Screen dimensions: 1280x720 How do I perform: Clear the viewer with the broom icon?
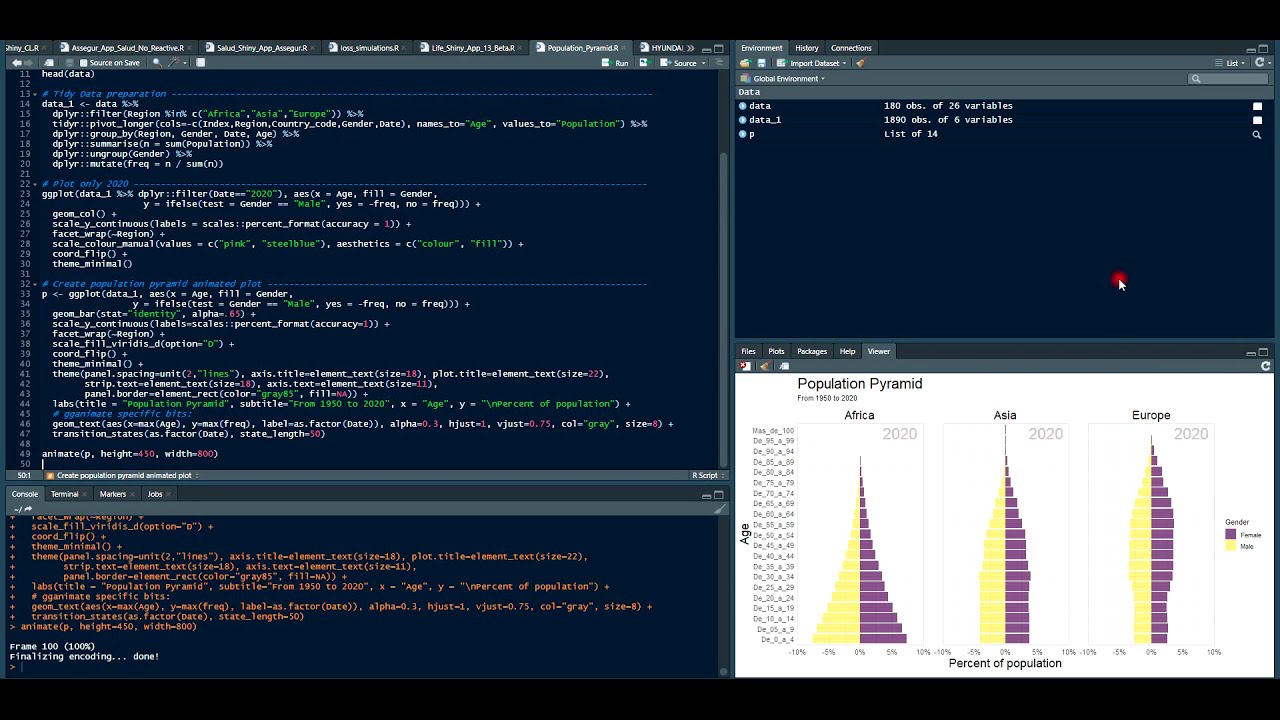(x=765, y=366)
